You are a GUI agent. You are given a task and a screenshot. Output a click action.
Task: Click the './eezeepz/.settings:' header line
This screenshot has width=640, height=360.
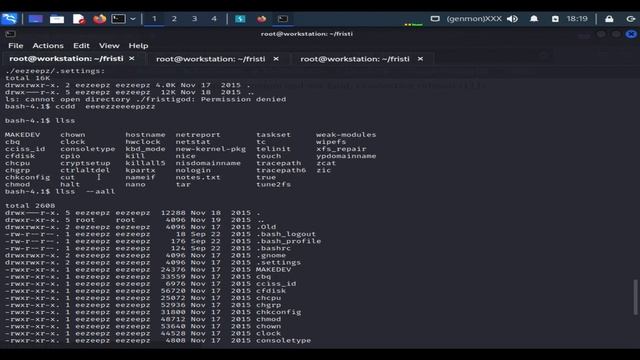(55, 71)
